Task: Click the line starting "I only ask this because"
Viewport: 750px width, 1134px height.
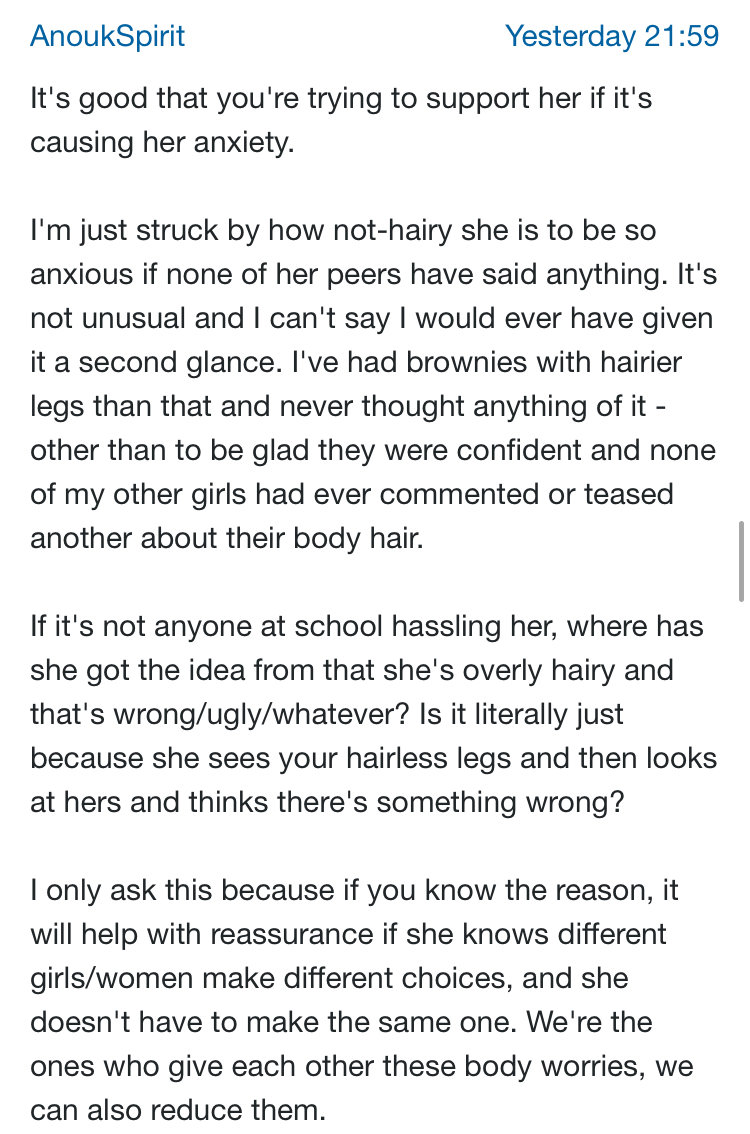Action: point(354,891)
